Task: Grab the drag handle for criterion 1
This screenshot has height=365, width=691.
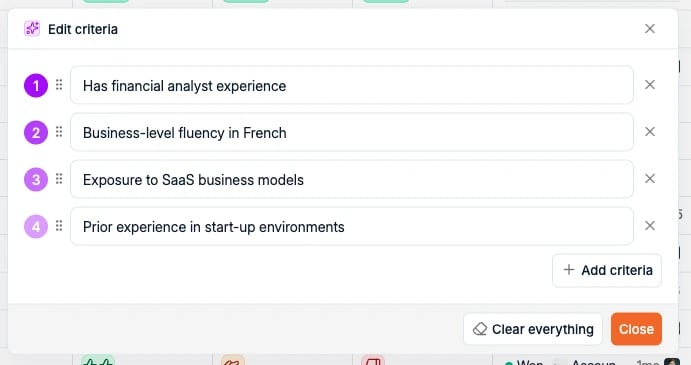Action: tap(59, 85)
